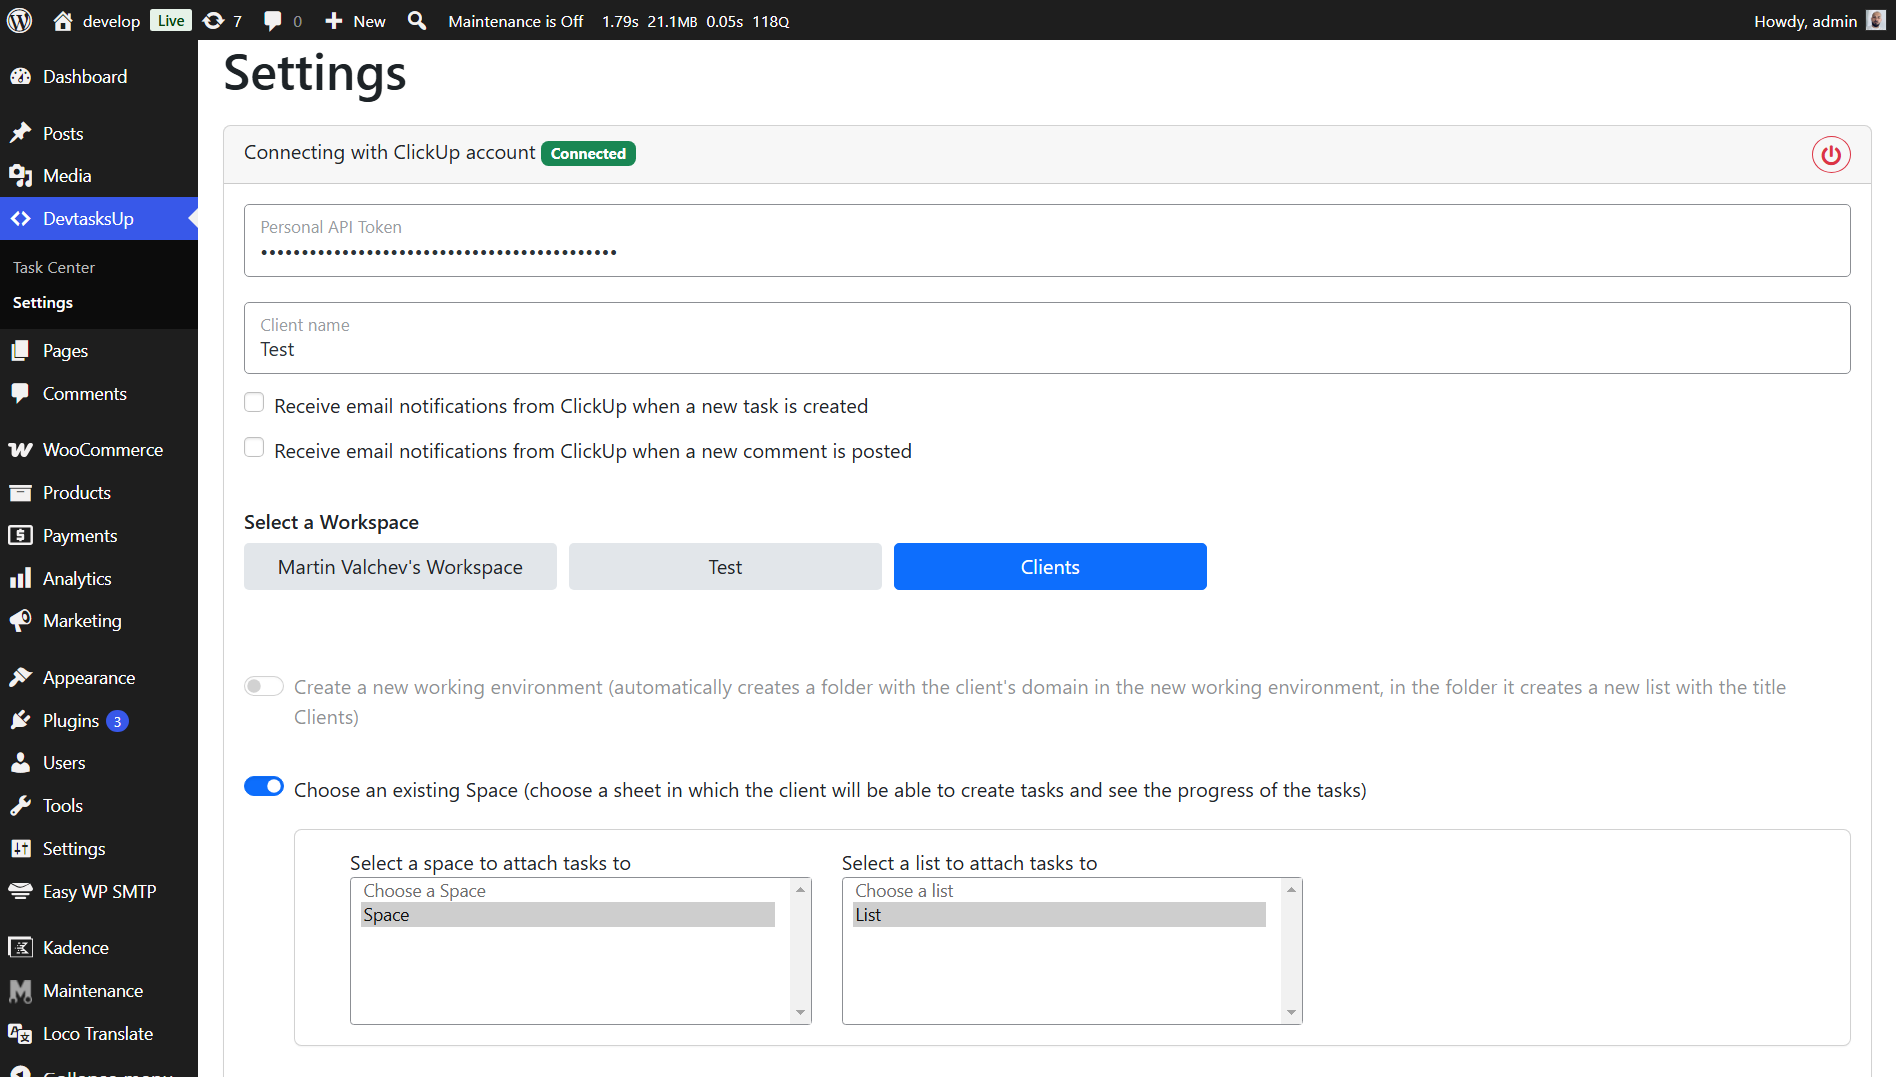Open the Analytics bar-chart menu
This screenshot has height=1077, width=1896.
click(99, 578)
